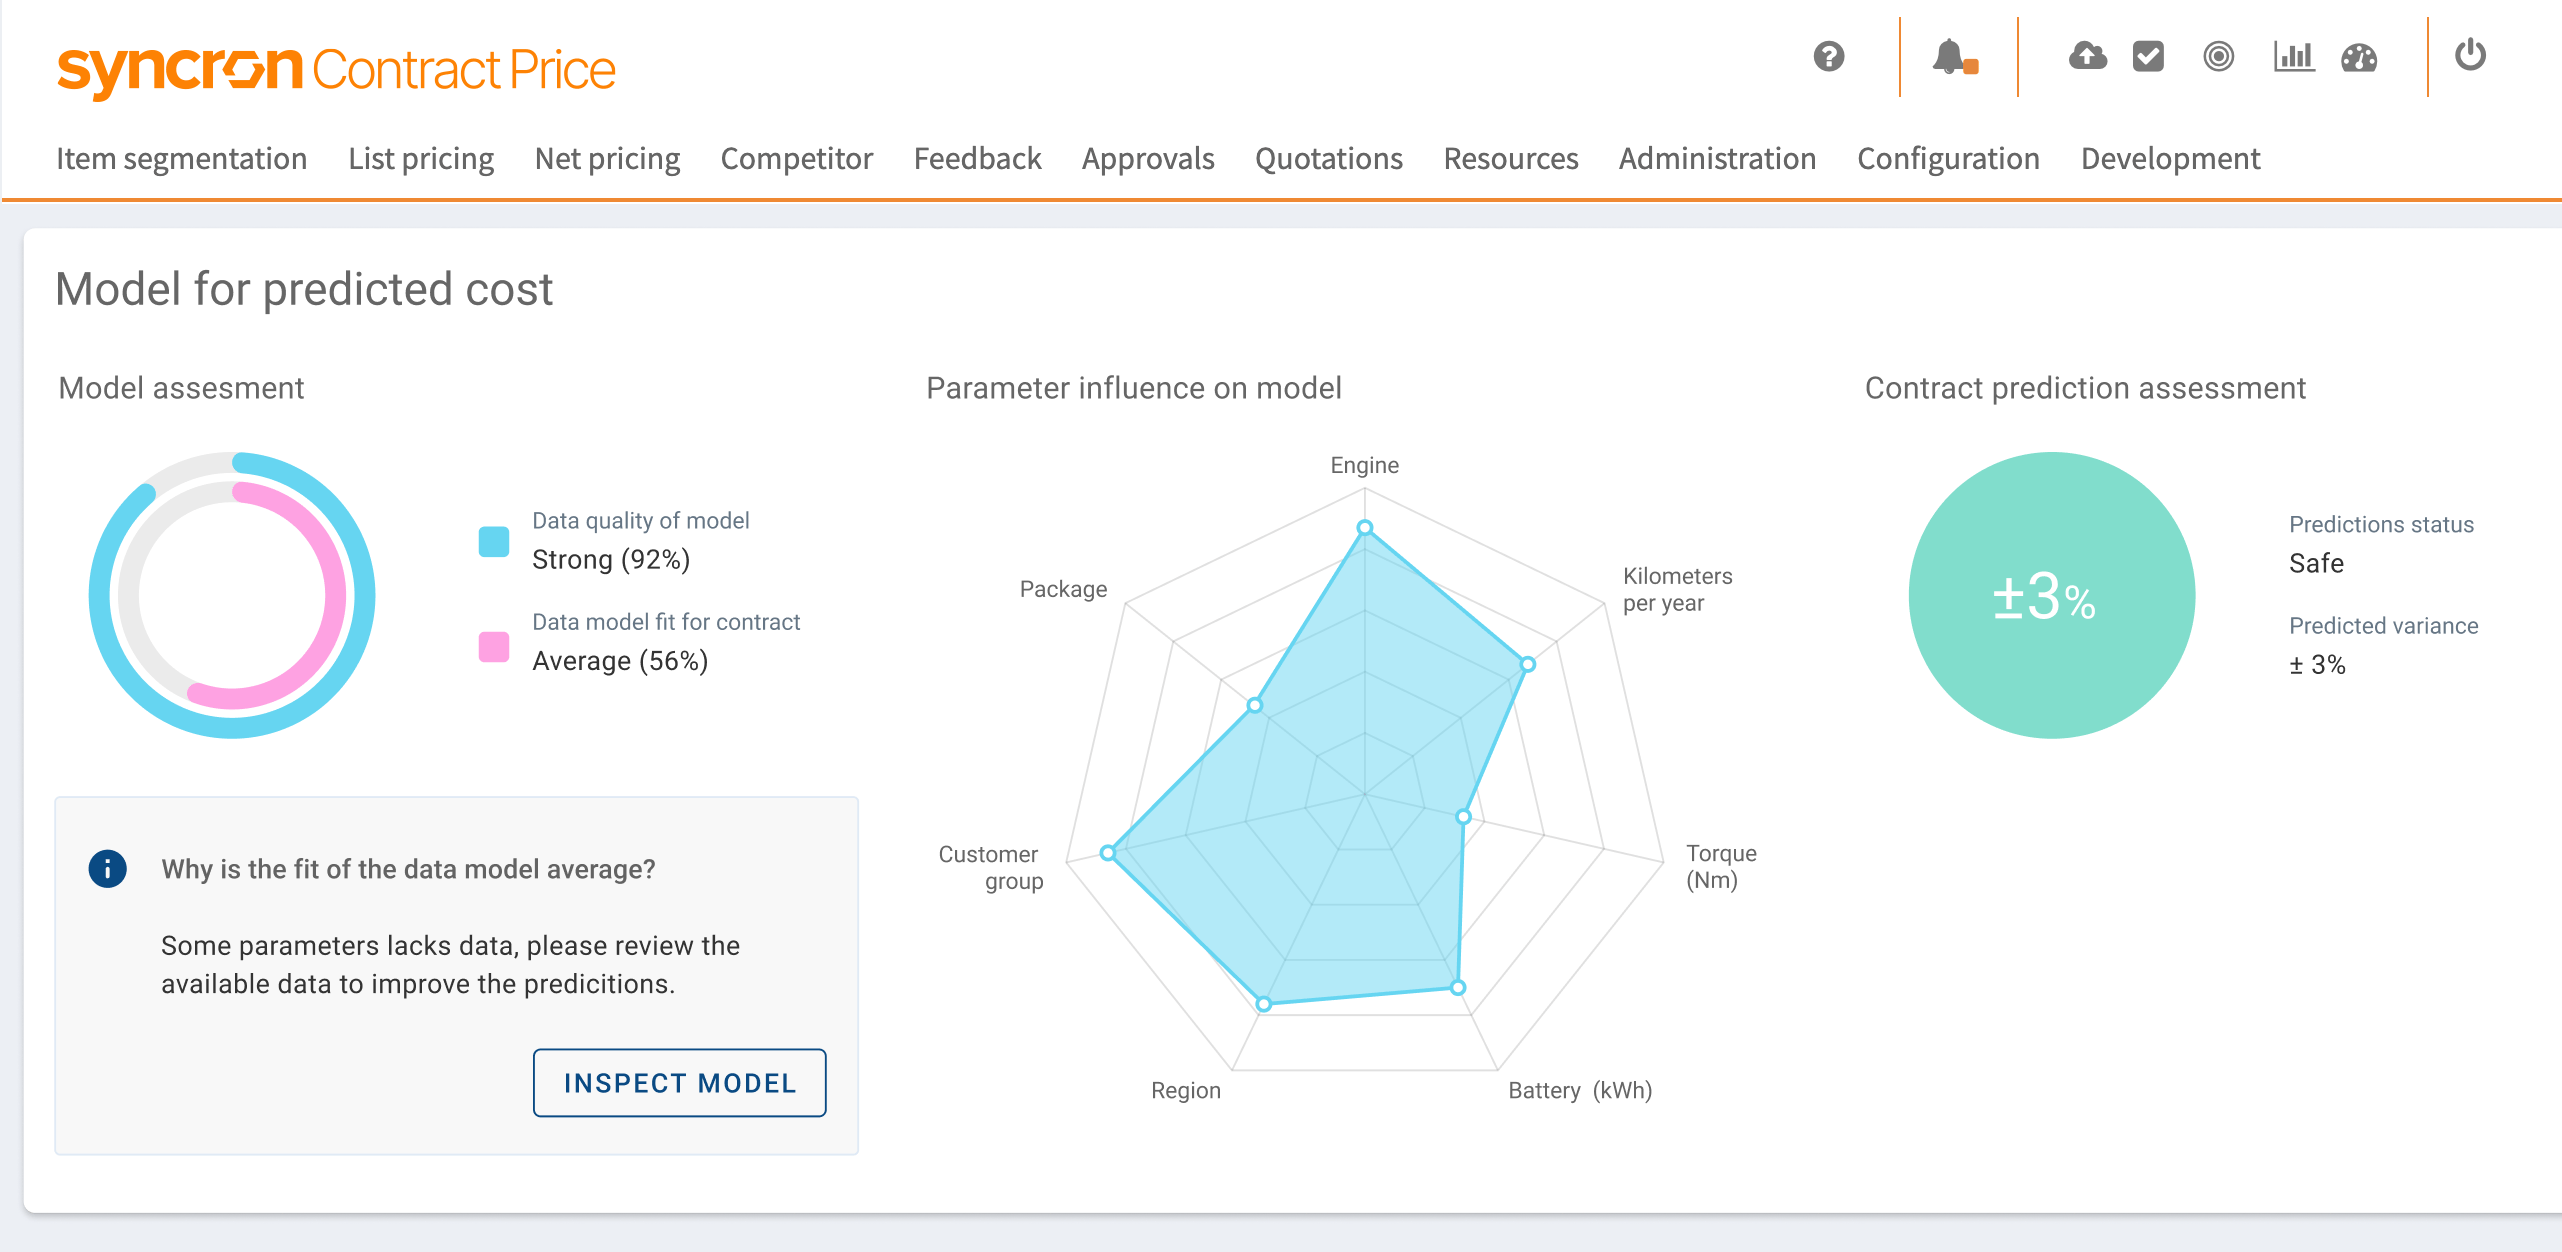
Task: Switch to the Net pricing tab
Action: [606, 158]
